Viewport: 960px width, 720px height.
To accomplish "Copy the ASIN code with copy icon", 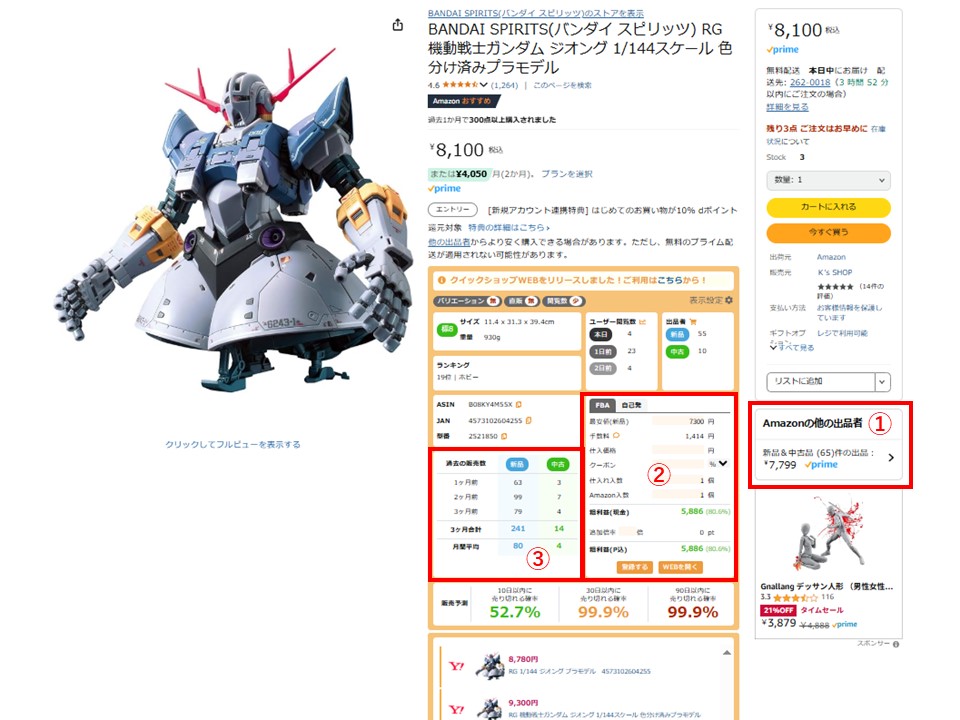I will [519, 405].
